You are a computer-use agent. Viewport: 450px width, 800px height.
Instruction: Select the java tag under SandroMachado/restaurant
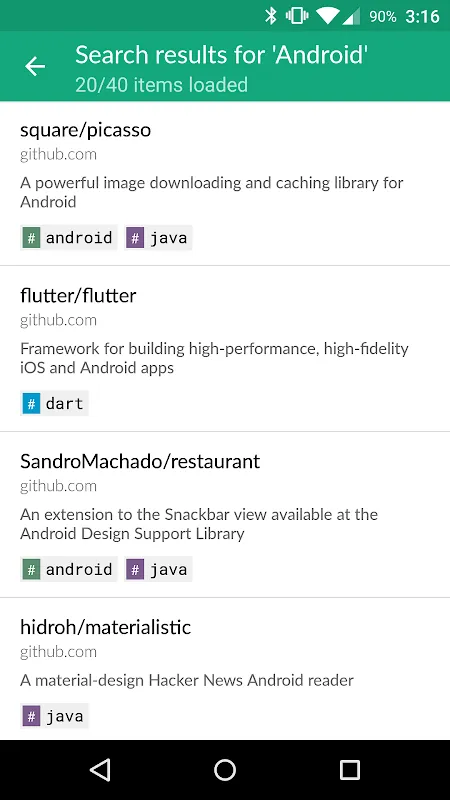pyautogui.click(x=158, y=569)
